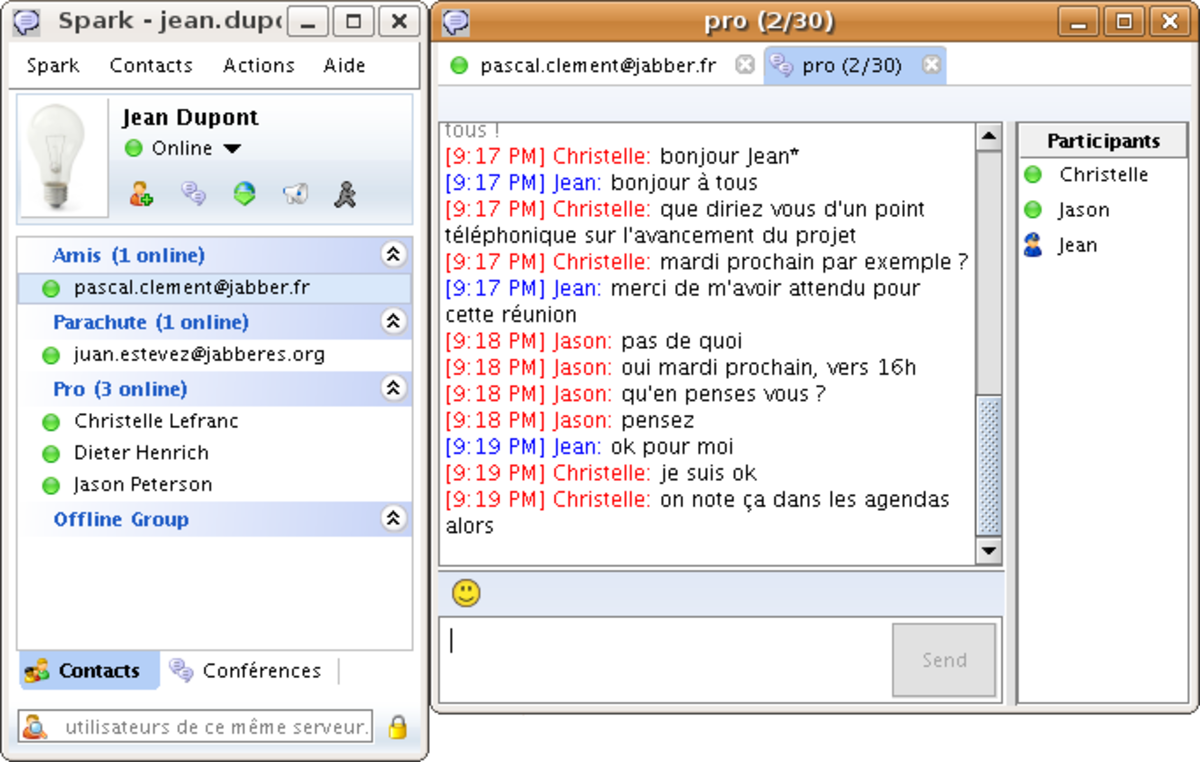Click the Spark window title icon
This screenshot has height=762, width=1200.
[x=27, y=21]
